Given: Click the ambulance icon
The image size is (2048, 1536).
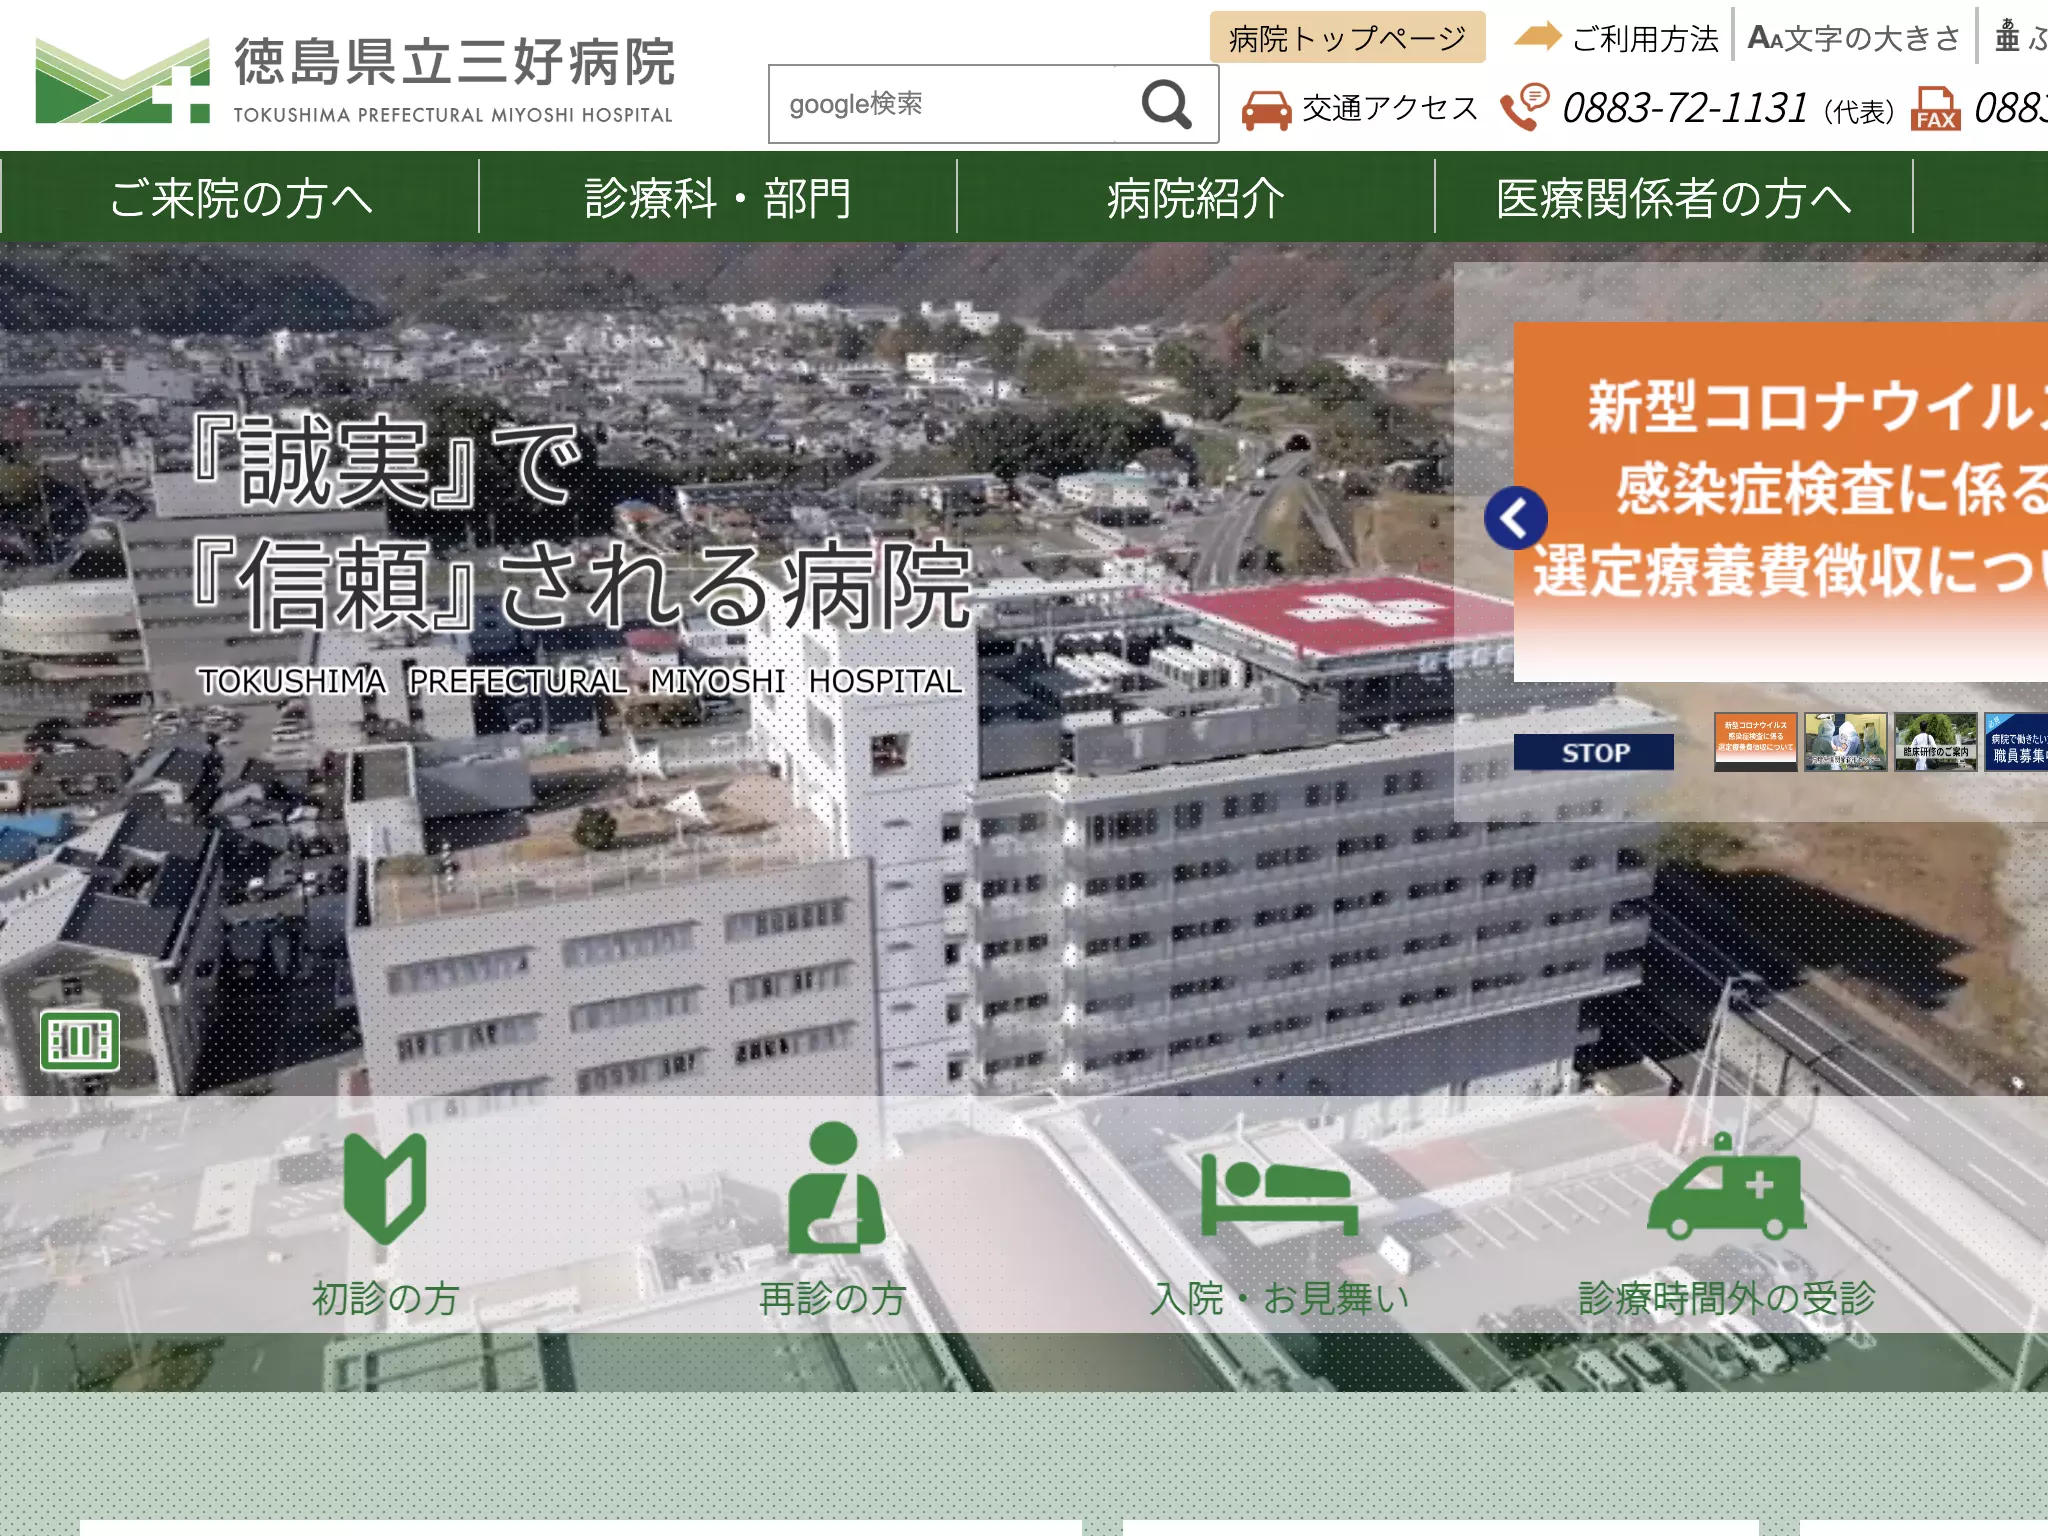Looking at the screenshot, I should pos(1727,1187).
